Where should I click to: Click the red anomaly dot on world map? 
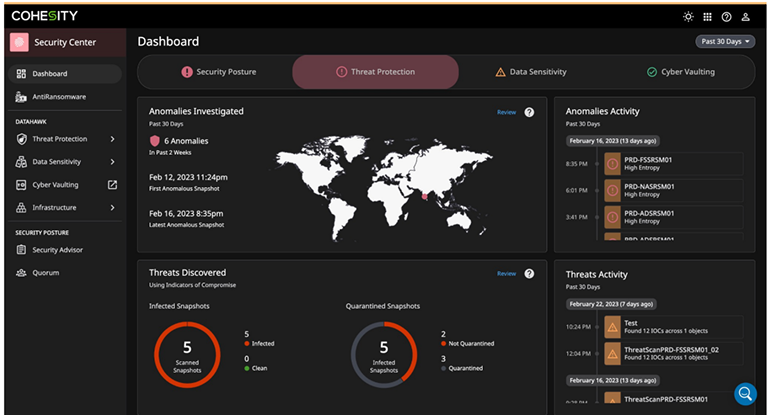pos(424,196)
